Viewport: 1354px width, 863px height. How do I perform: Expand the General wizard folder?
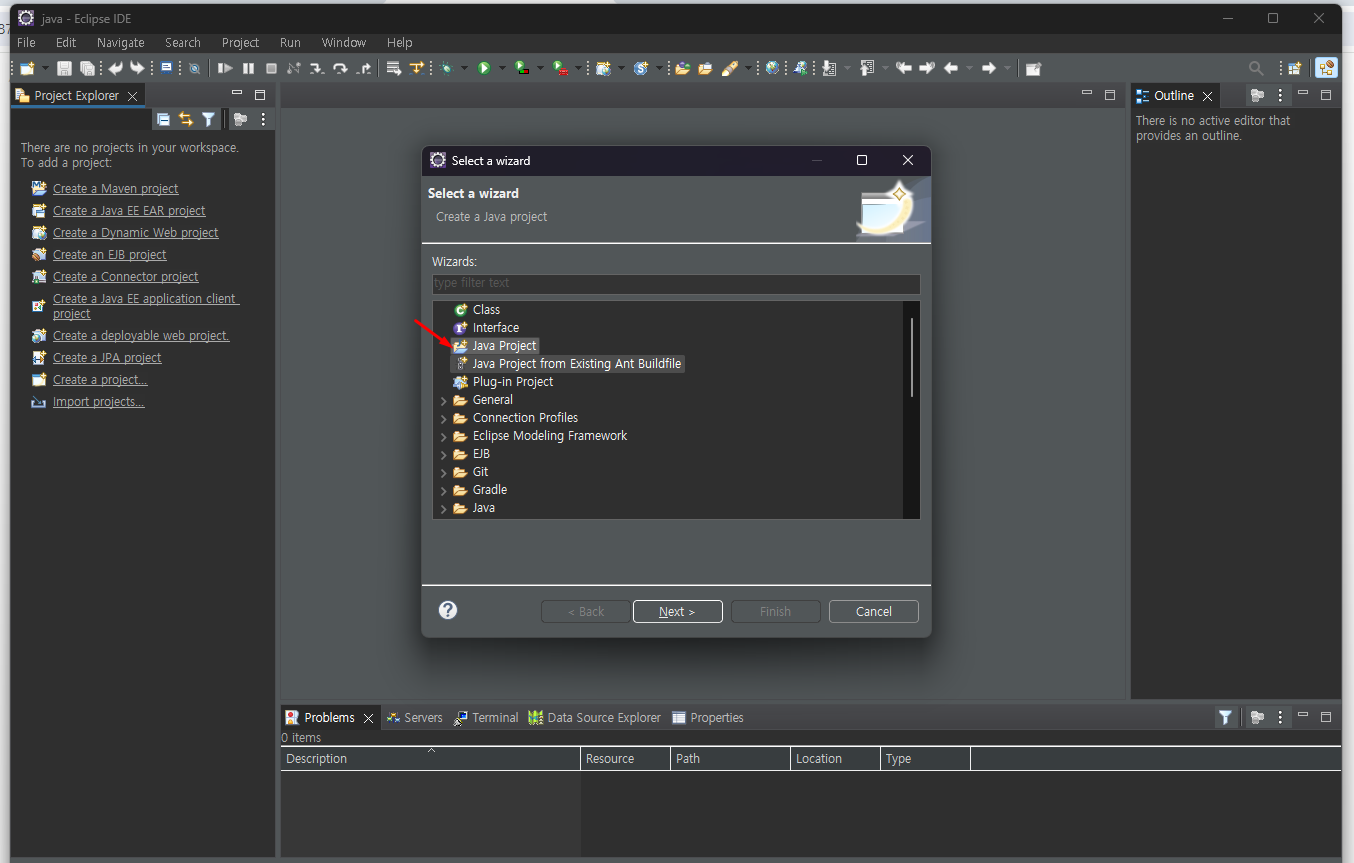pos(444,400)
